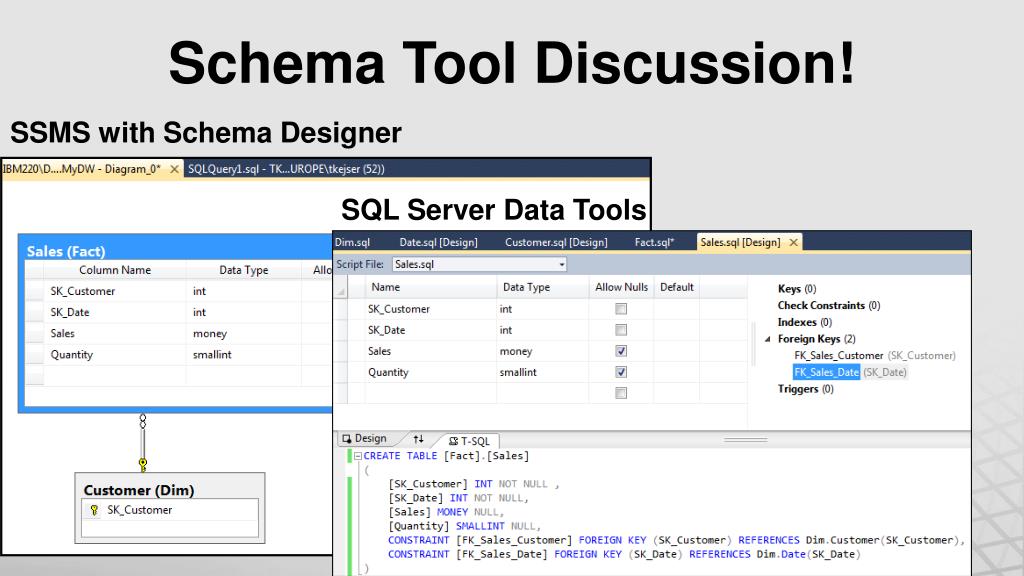1024x576 pixels.
Task: Collapse the Foreign Keys tree node
Action: click(766, 339)
